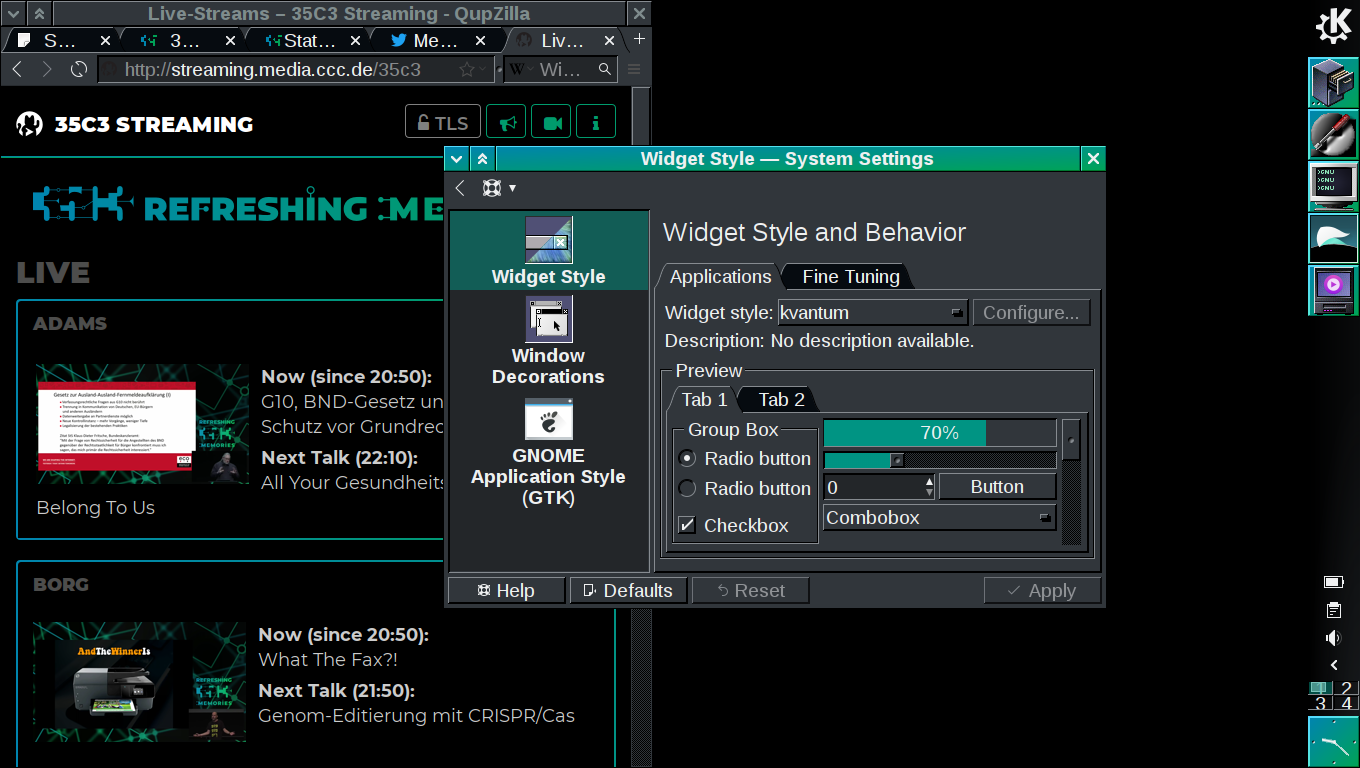The image size is (1360, 768).
Task: Open the volume control tray icon
Action: (1334, 638)
